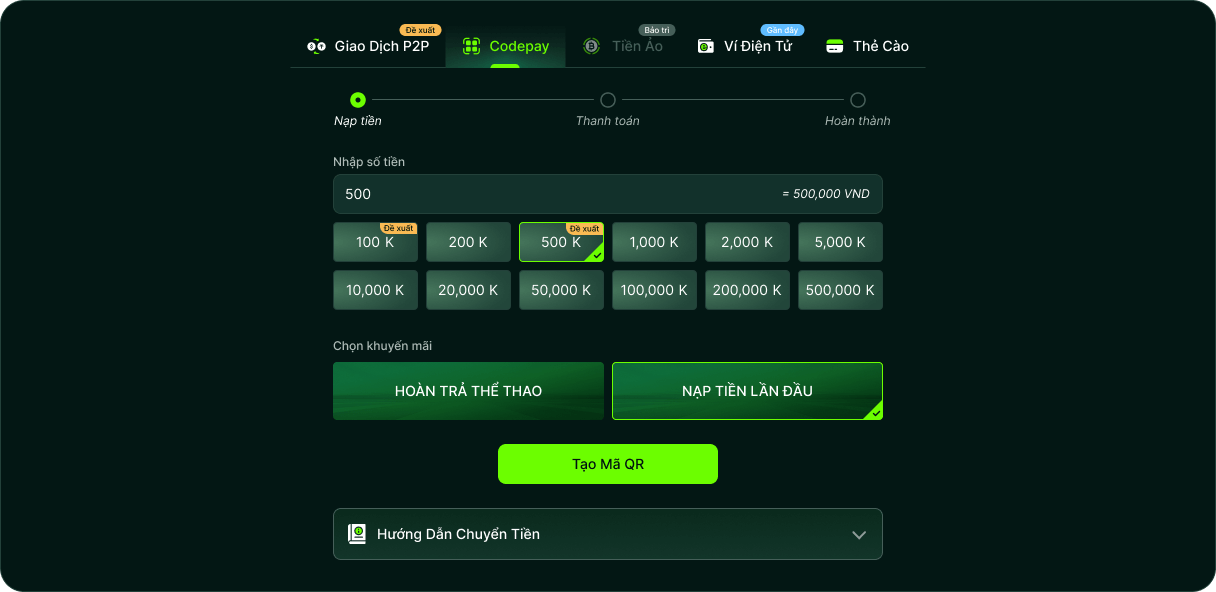Choose the 1,000 K amount option
1216x592 pixels.
click(x=654, y=242)
